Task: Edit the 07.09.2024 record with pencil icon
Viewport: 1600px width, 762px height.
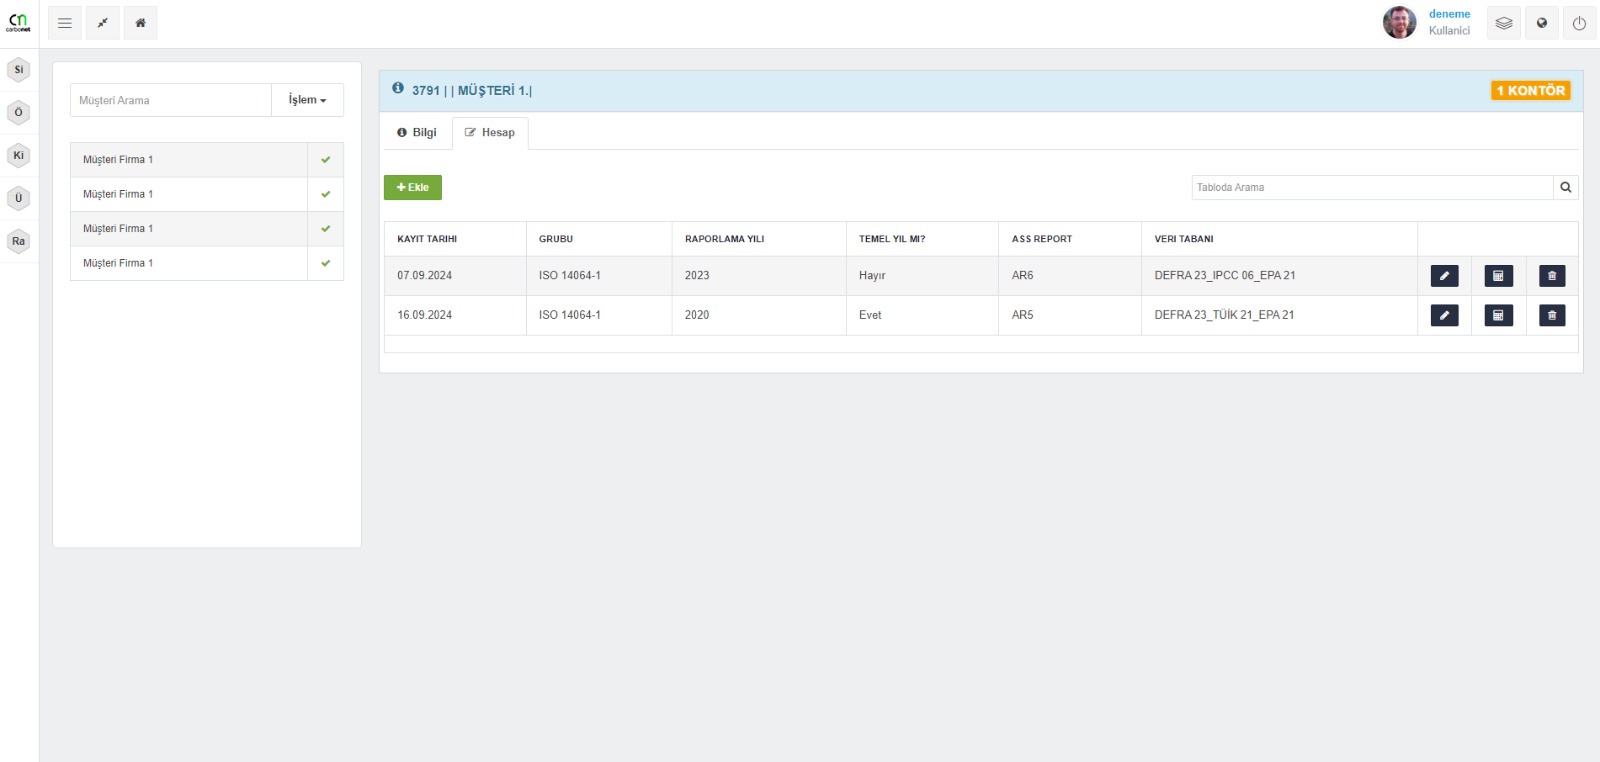Action: coord(1444,276)
